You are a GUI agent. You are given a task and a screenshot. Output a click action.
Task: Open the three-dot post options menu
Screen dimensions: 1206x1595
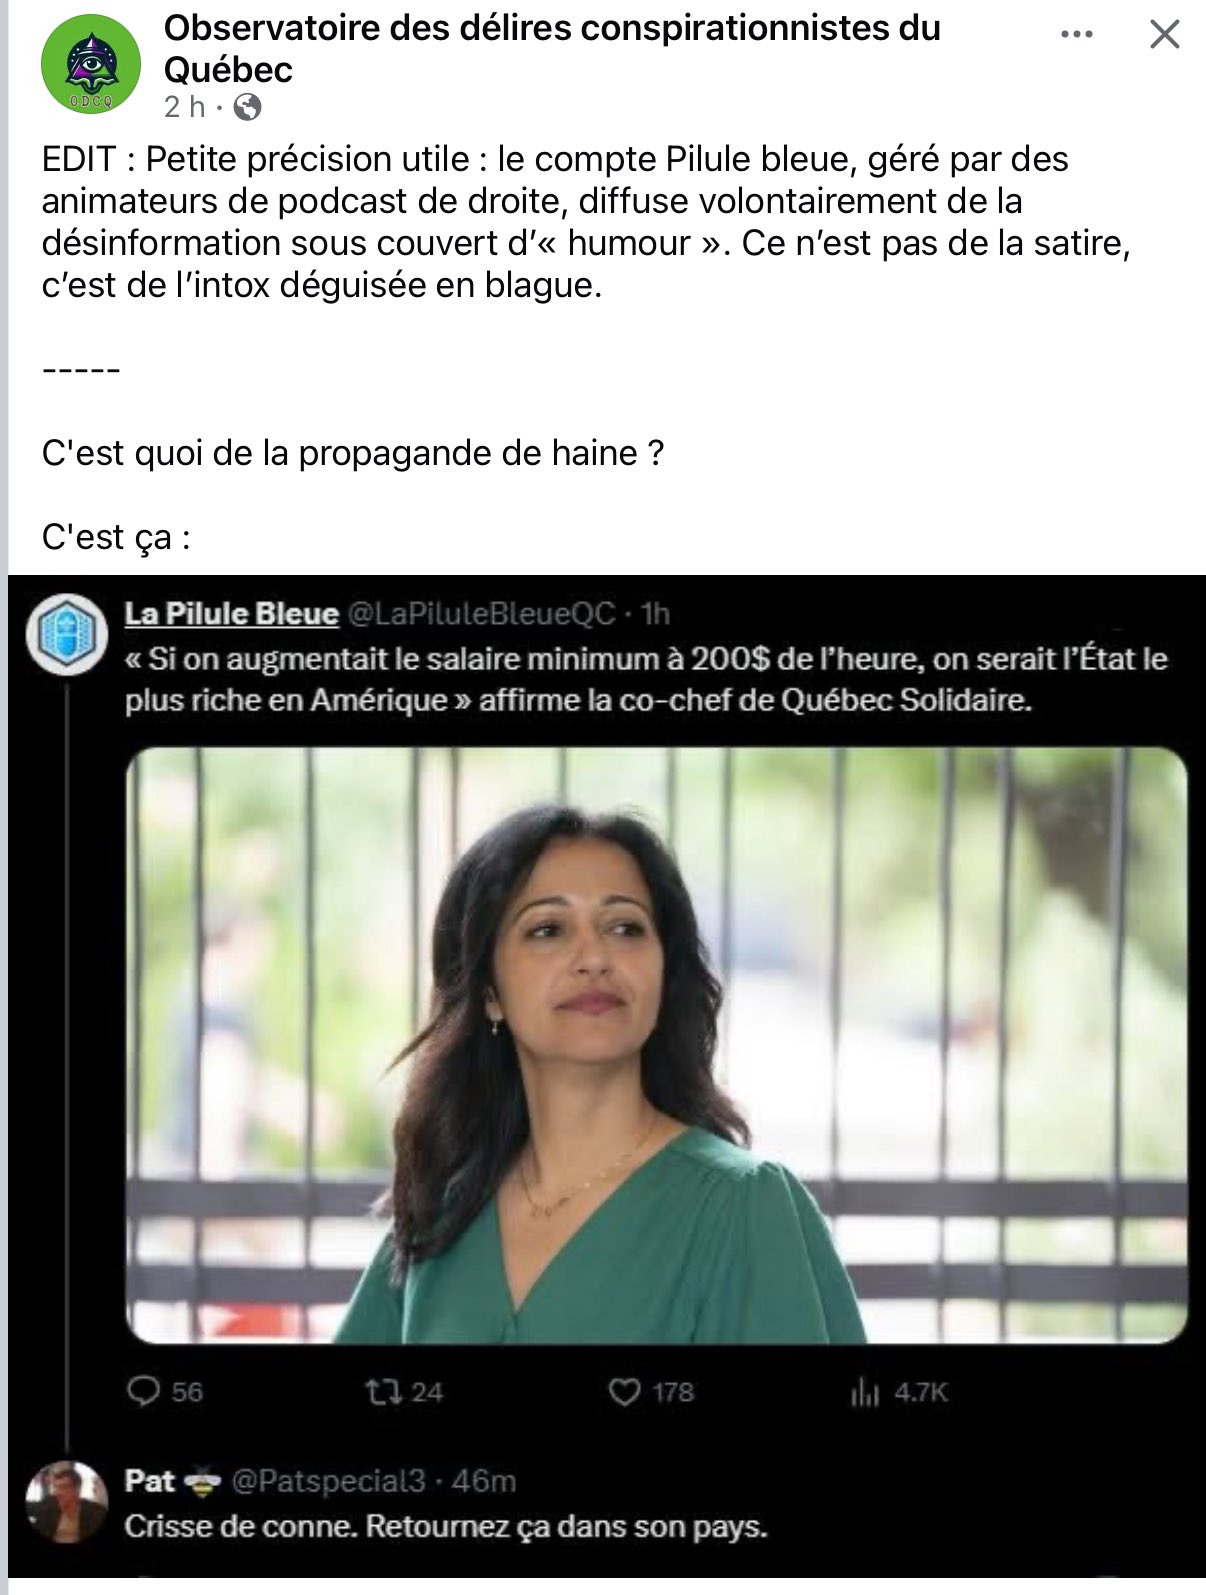pos(1076,35)
